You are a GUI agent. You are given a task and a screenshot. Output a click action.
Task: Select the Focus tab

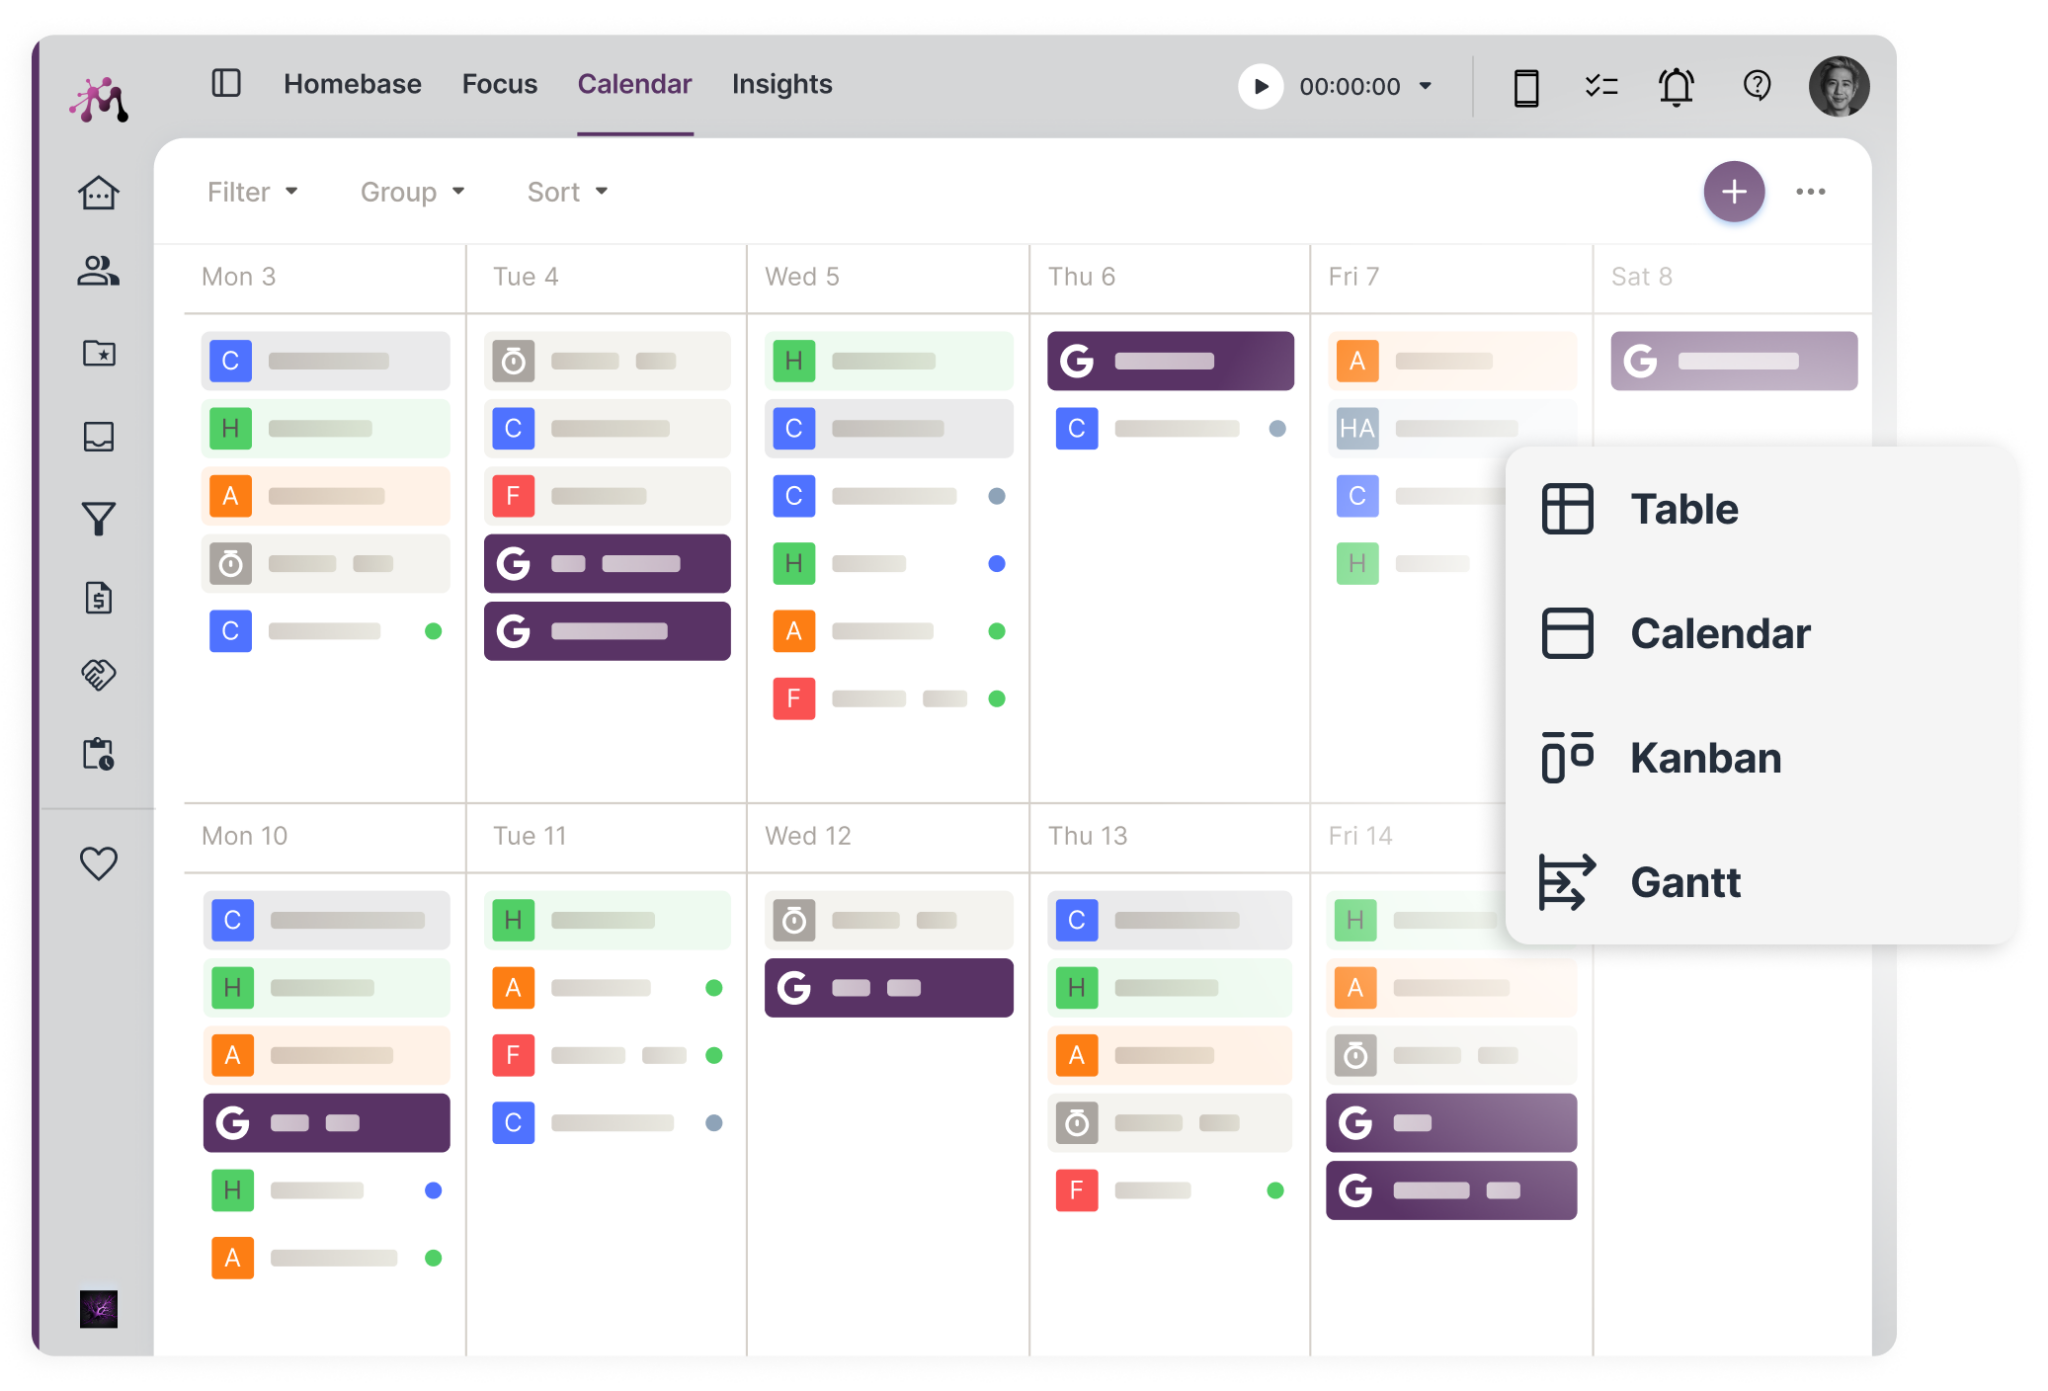click(x=500, y=84)
